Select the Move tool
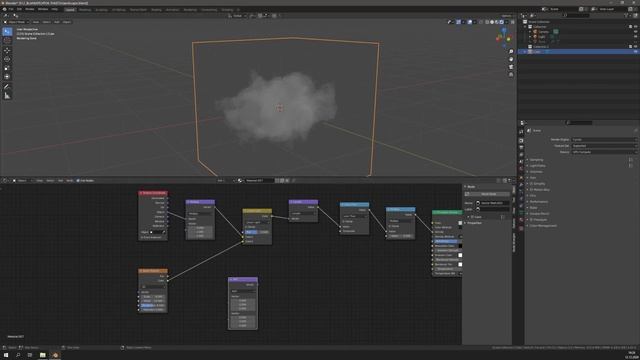640x360 pixels. (x=7, y=51)
